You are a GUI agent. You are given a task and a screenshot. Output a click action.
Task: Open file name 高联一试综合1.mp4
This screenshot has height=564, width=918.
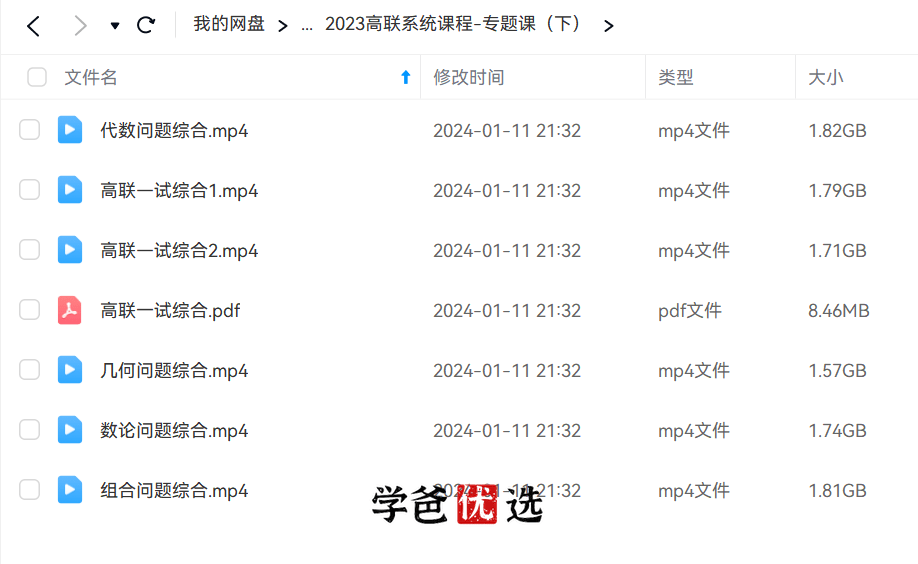179,191
